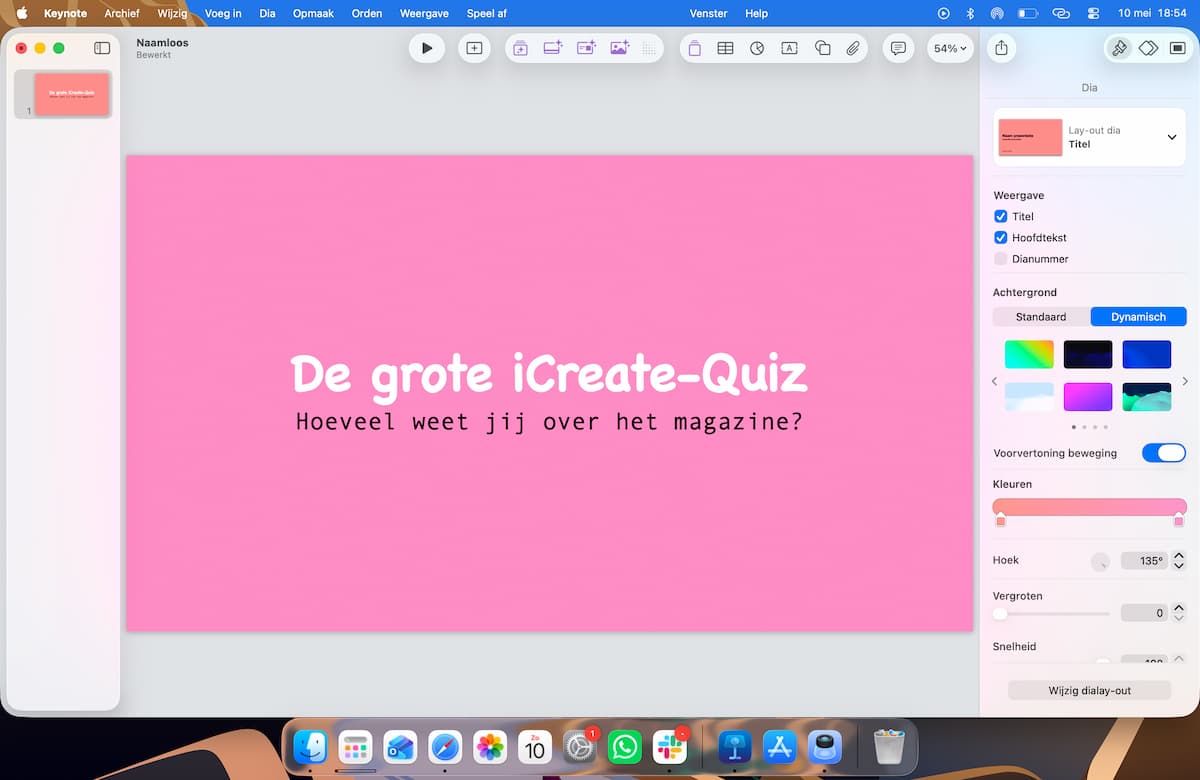The width and height of the screenshot is (1200, 780).
Task: Click the share icon in the toolbar
Action: coord(1002,48)
